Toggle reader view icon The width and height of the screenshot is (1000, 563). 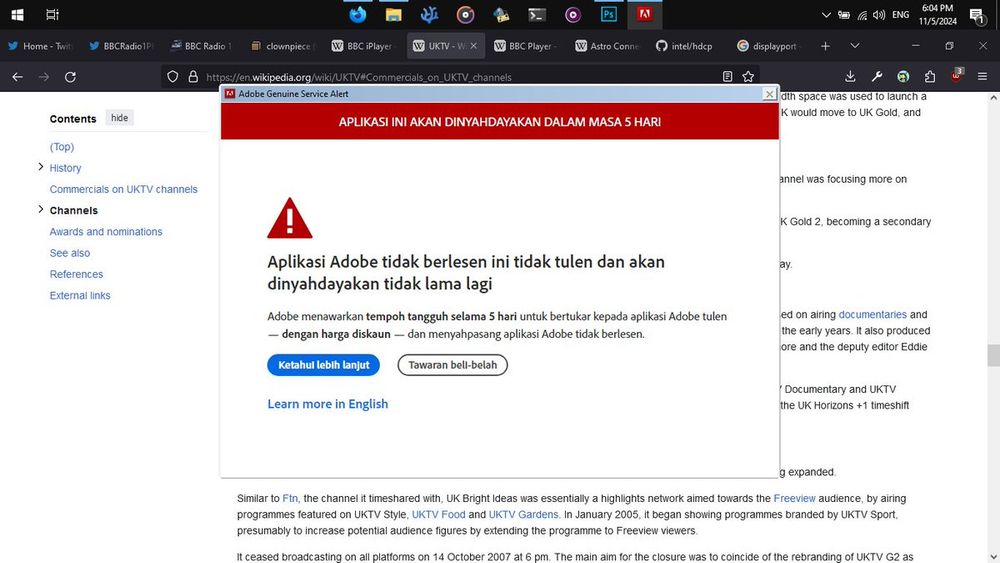tap(728, 77)
